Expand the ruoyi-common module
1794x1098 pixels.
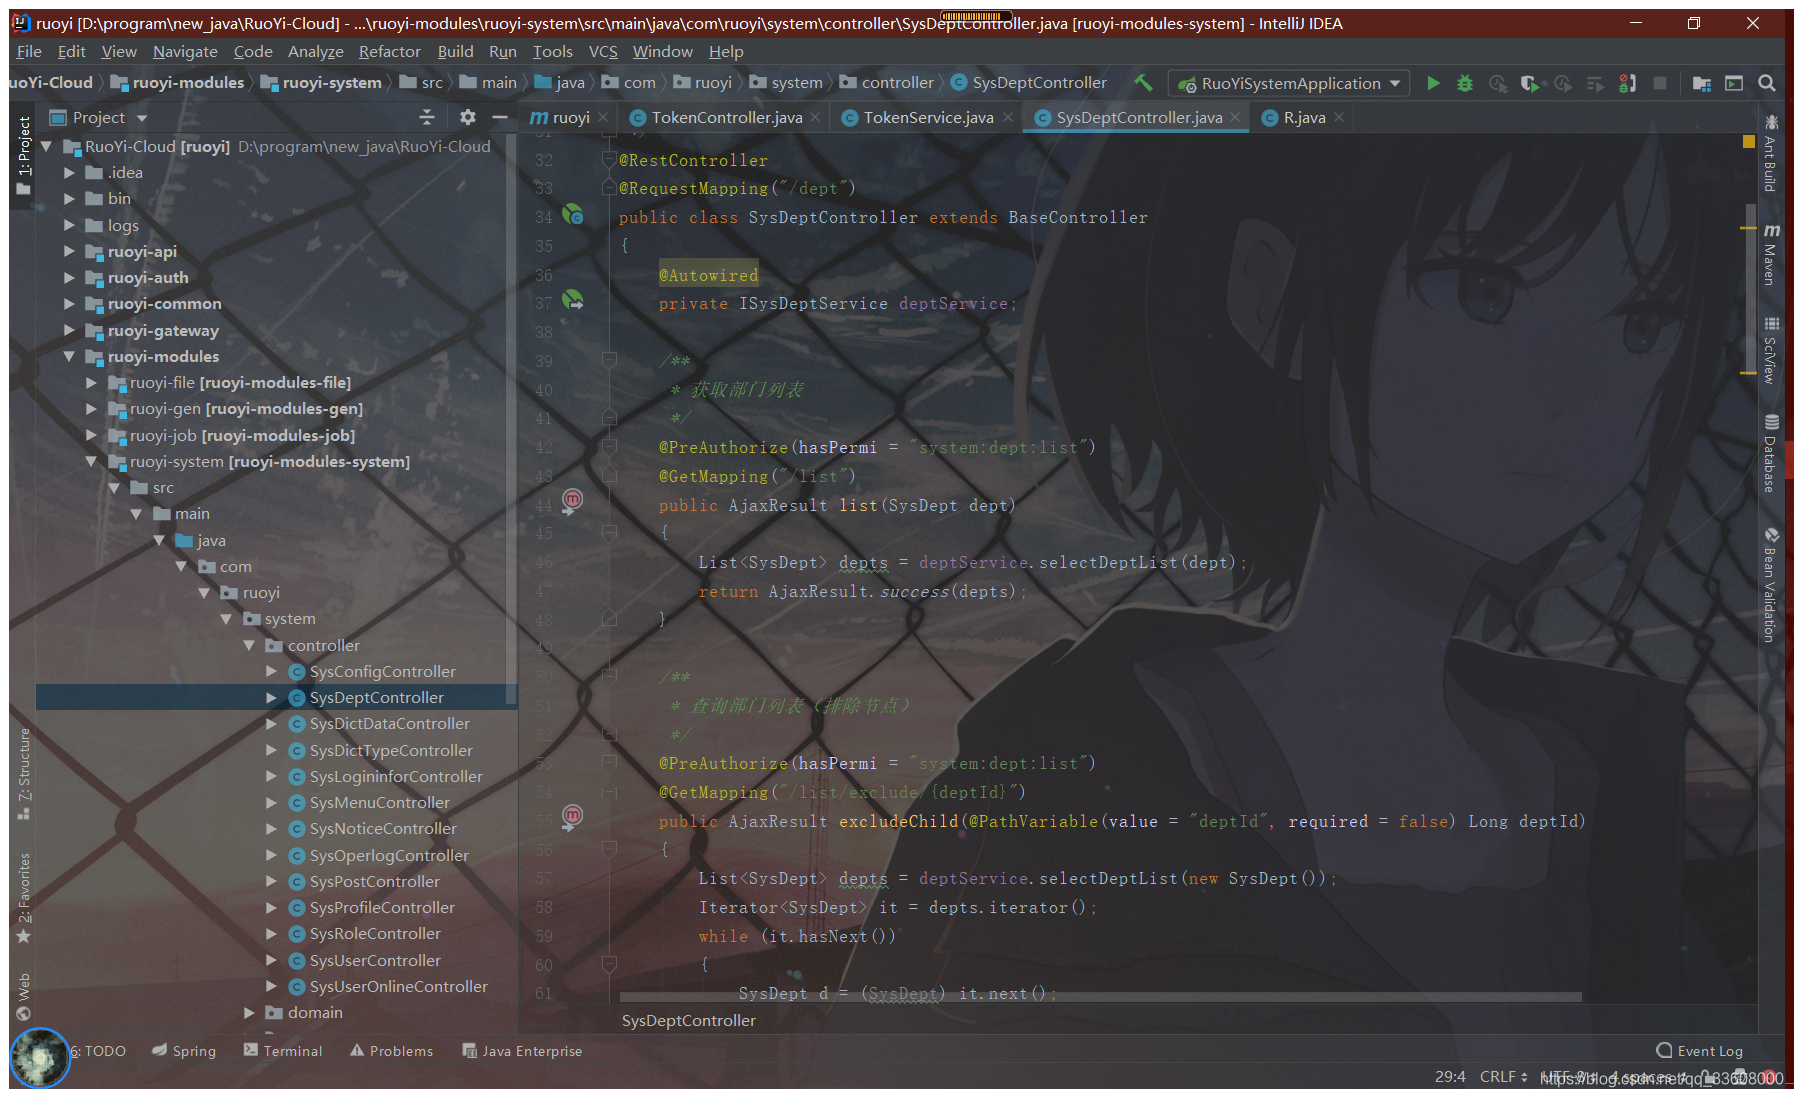click(x=69, y=303)
